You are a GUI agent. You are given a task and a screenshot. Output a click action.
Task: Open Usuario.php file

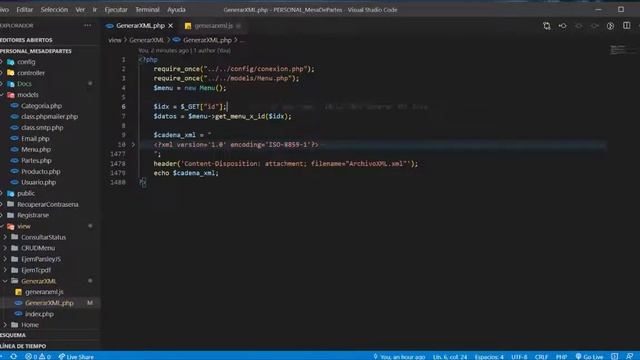coord(38,182)
